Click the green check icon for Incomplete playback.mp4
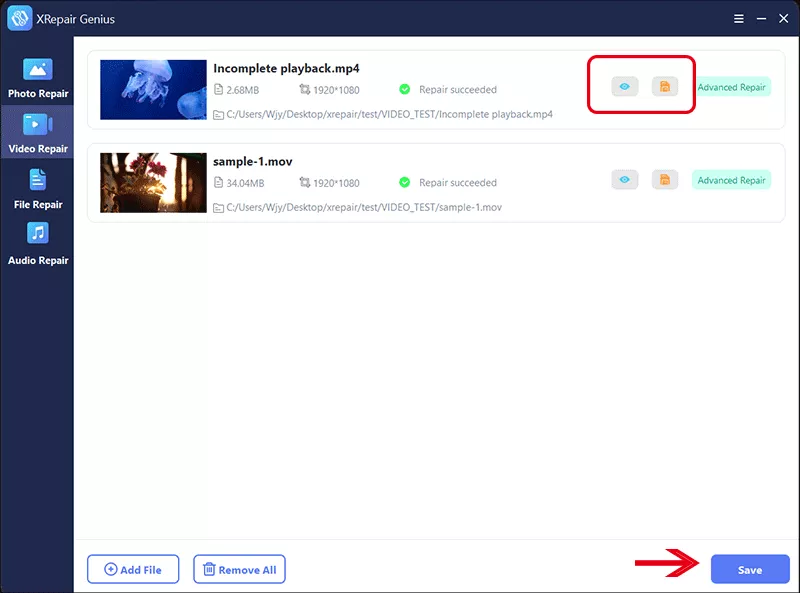800x593 pixels. pyautogui.click(x=405, y=89)
